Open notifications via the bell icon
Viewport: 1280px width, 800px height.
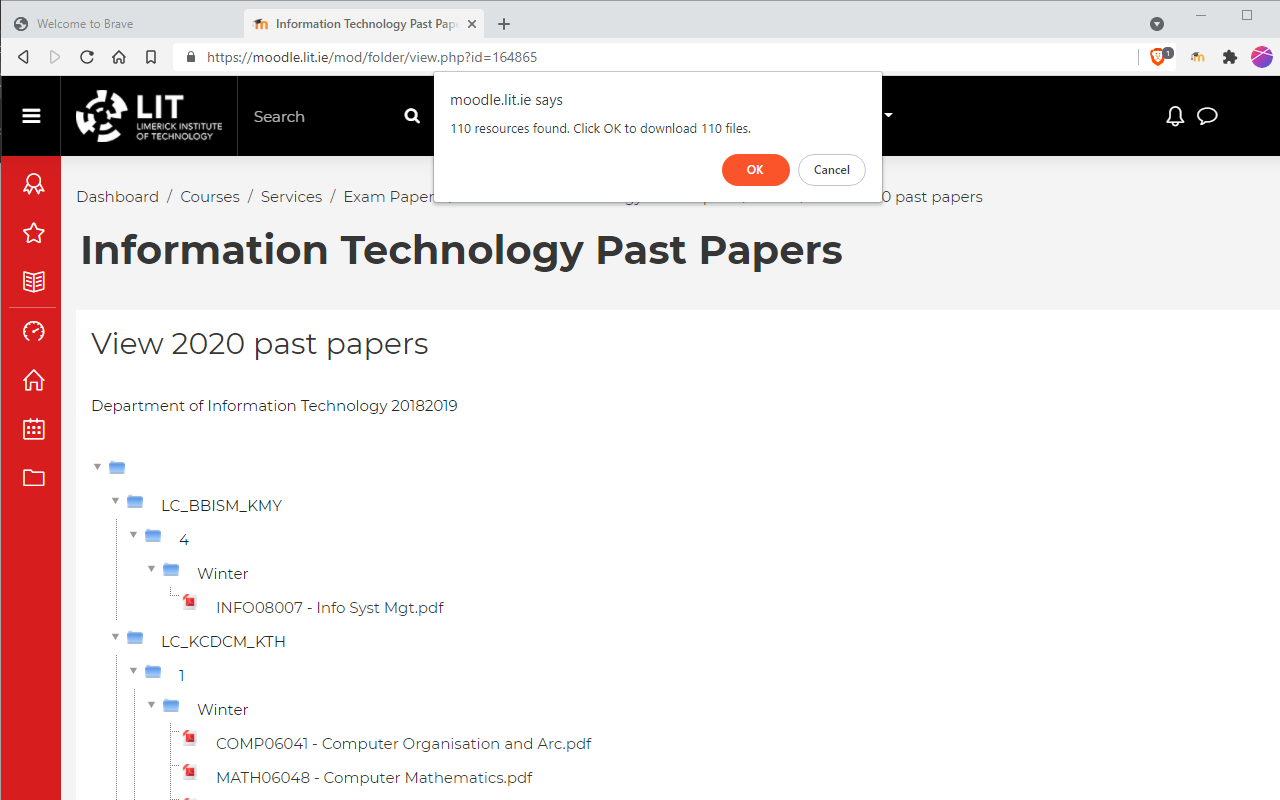[x=1175, y=116]
